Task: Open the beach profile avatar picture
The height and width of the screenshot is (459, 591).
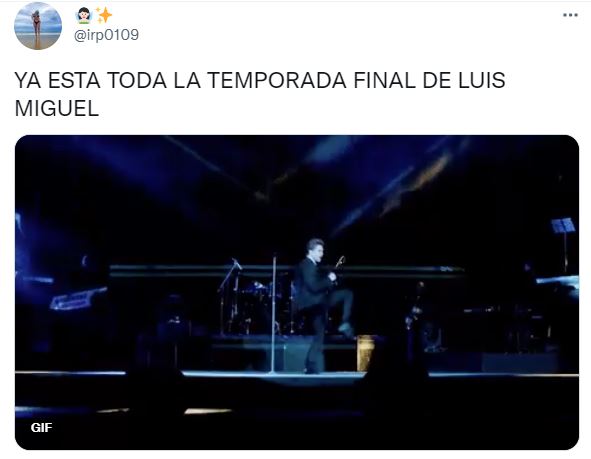Action: click(x=38, y=26)
